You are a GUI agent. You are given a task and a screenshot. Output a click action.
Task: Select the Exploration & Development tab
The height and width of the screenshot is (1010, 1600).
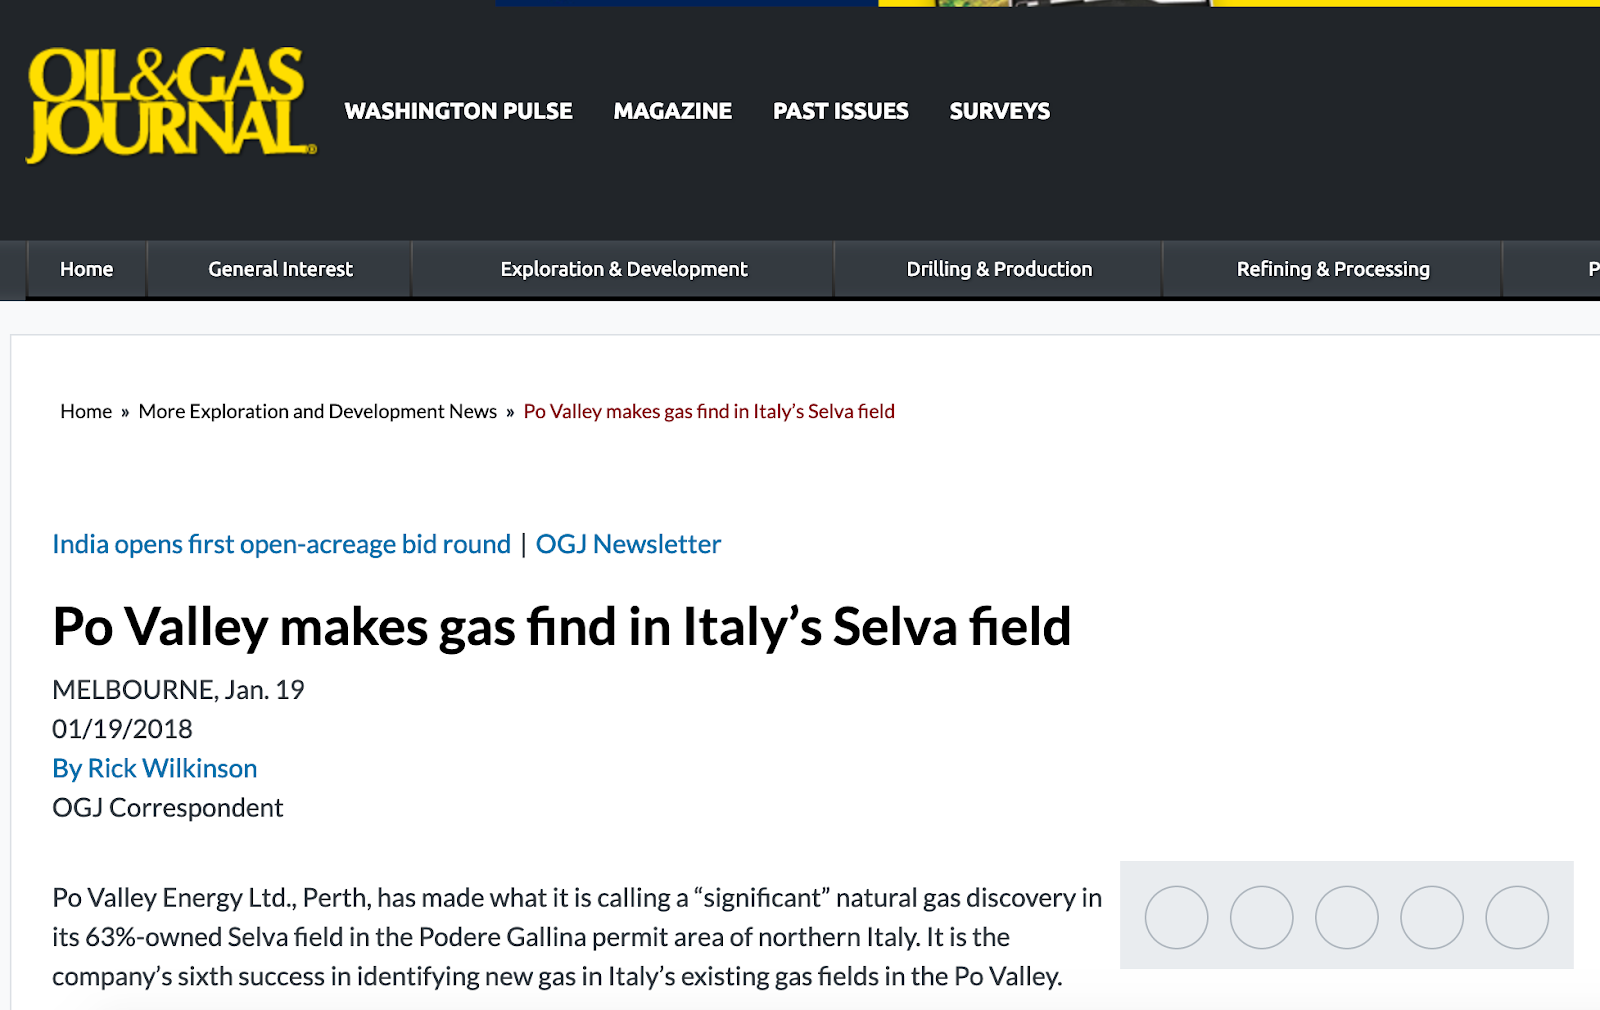[624, 269]
